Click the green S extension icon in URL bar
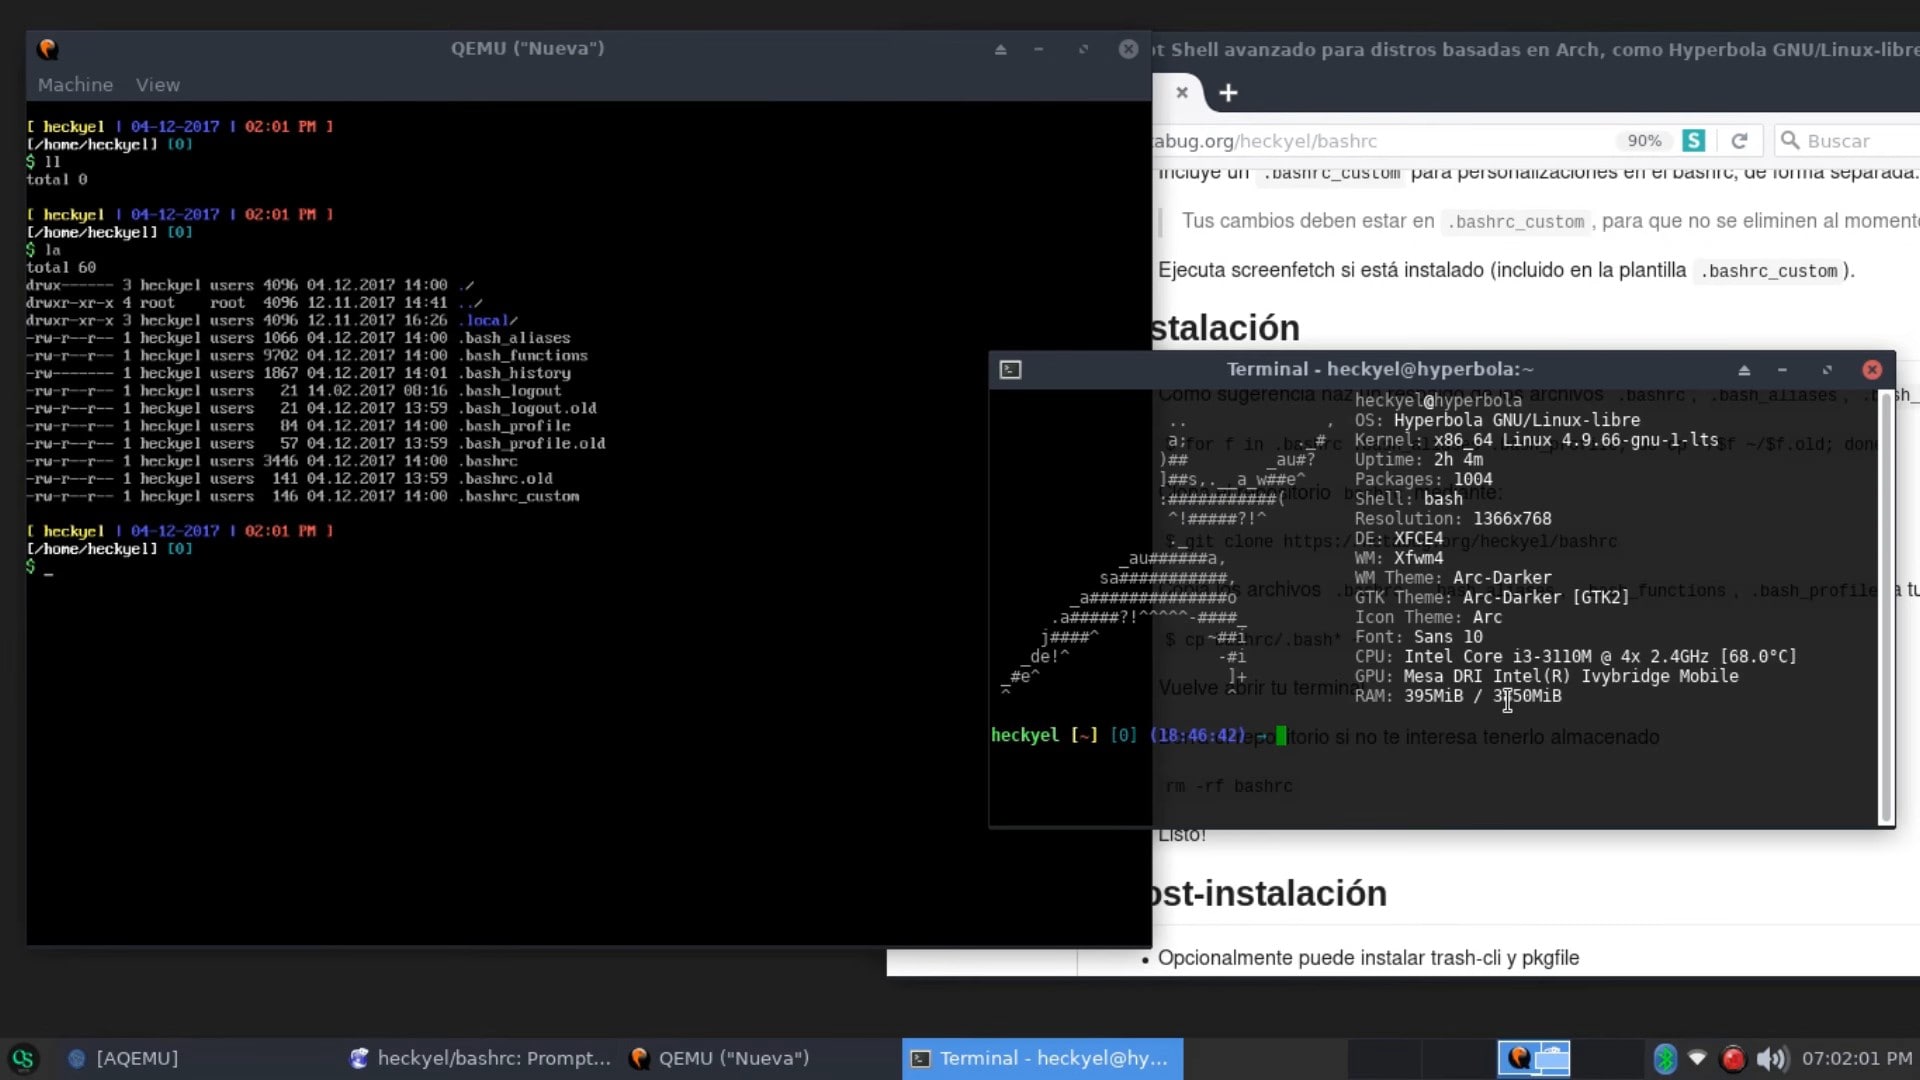This screenshot has height=1080, width=1920. 1693,141
